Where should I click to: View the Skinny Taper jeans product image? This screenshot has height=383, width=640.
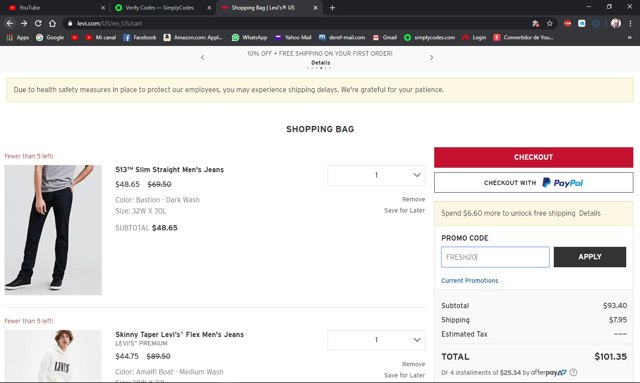[53, 356]
